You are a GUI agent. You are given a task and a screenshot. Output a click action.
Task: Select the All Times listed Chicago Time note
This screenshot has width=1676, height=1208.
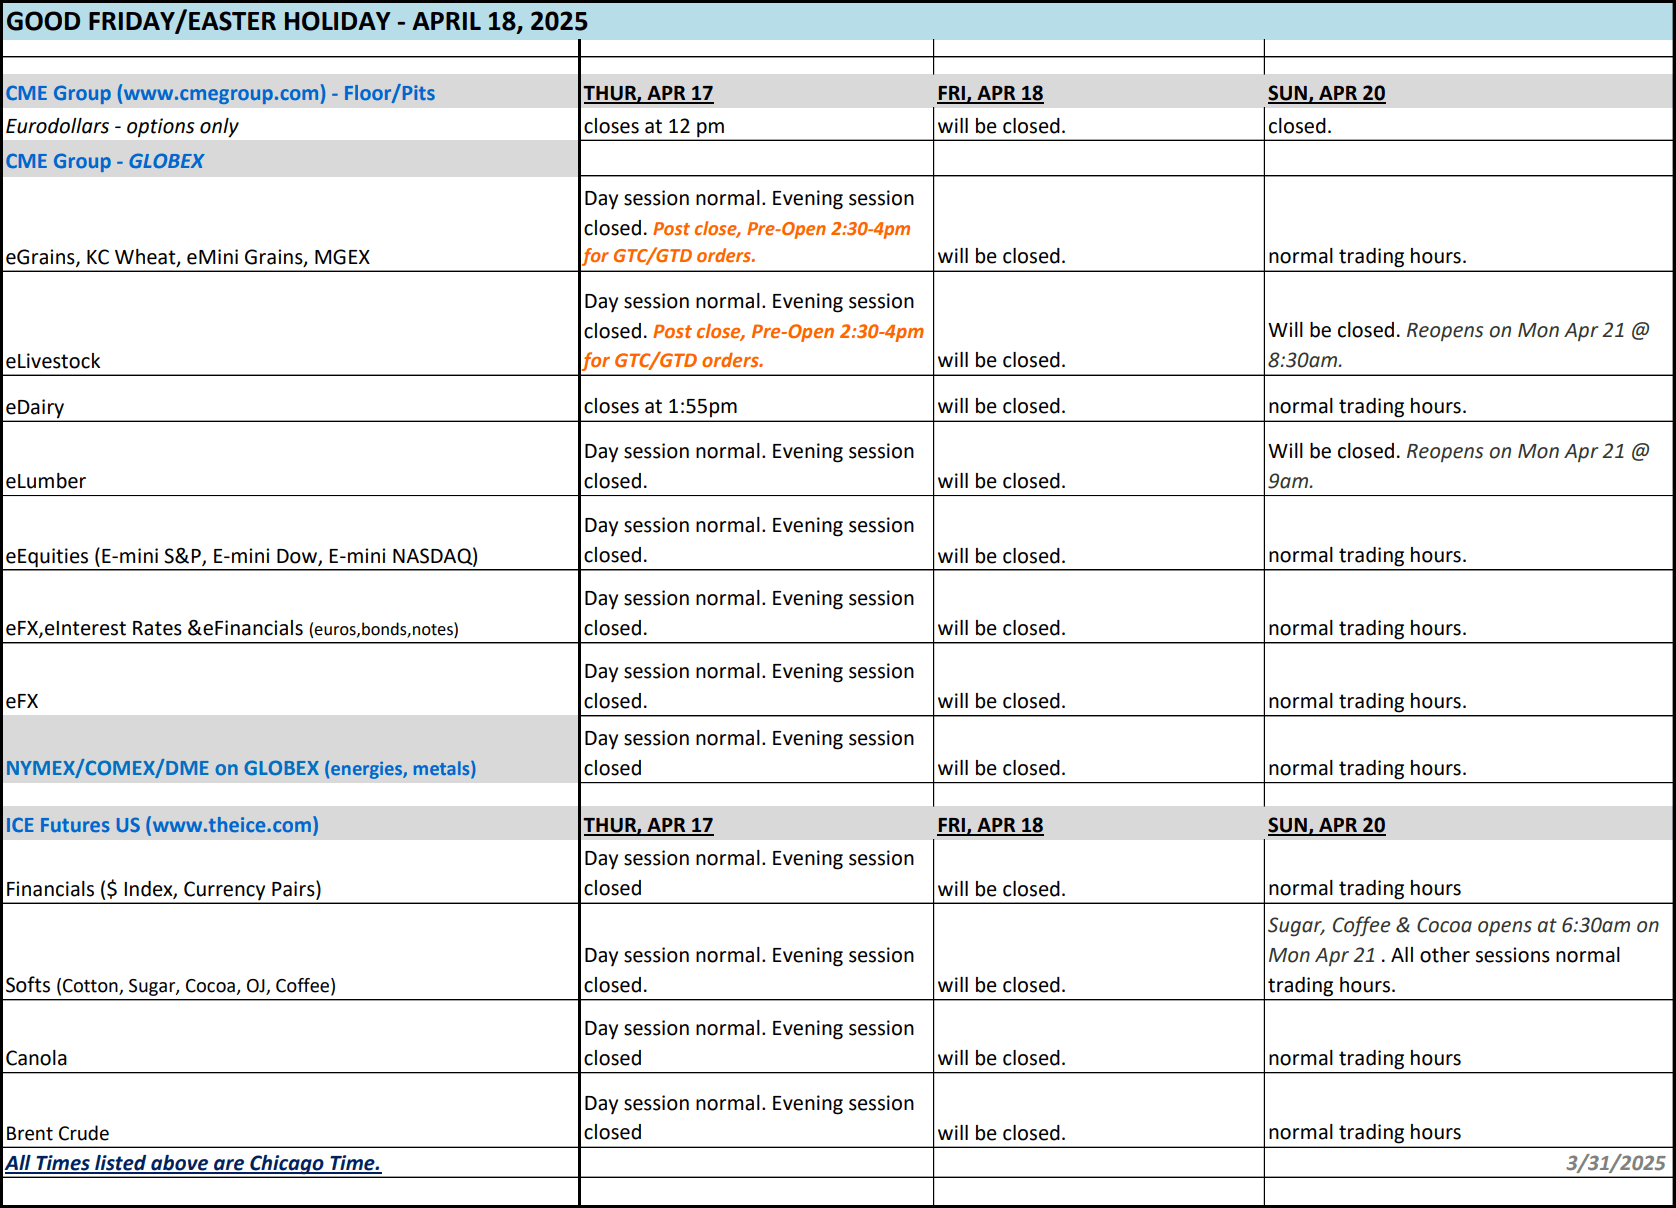(x=193, y=1163)
